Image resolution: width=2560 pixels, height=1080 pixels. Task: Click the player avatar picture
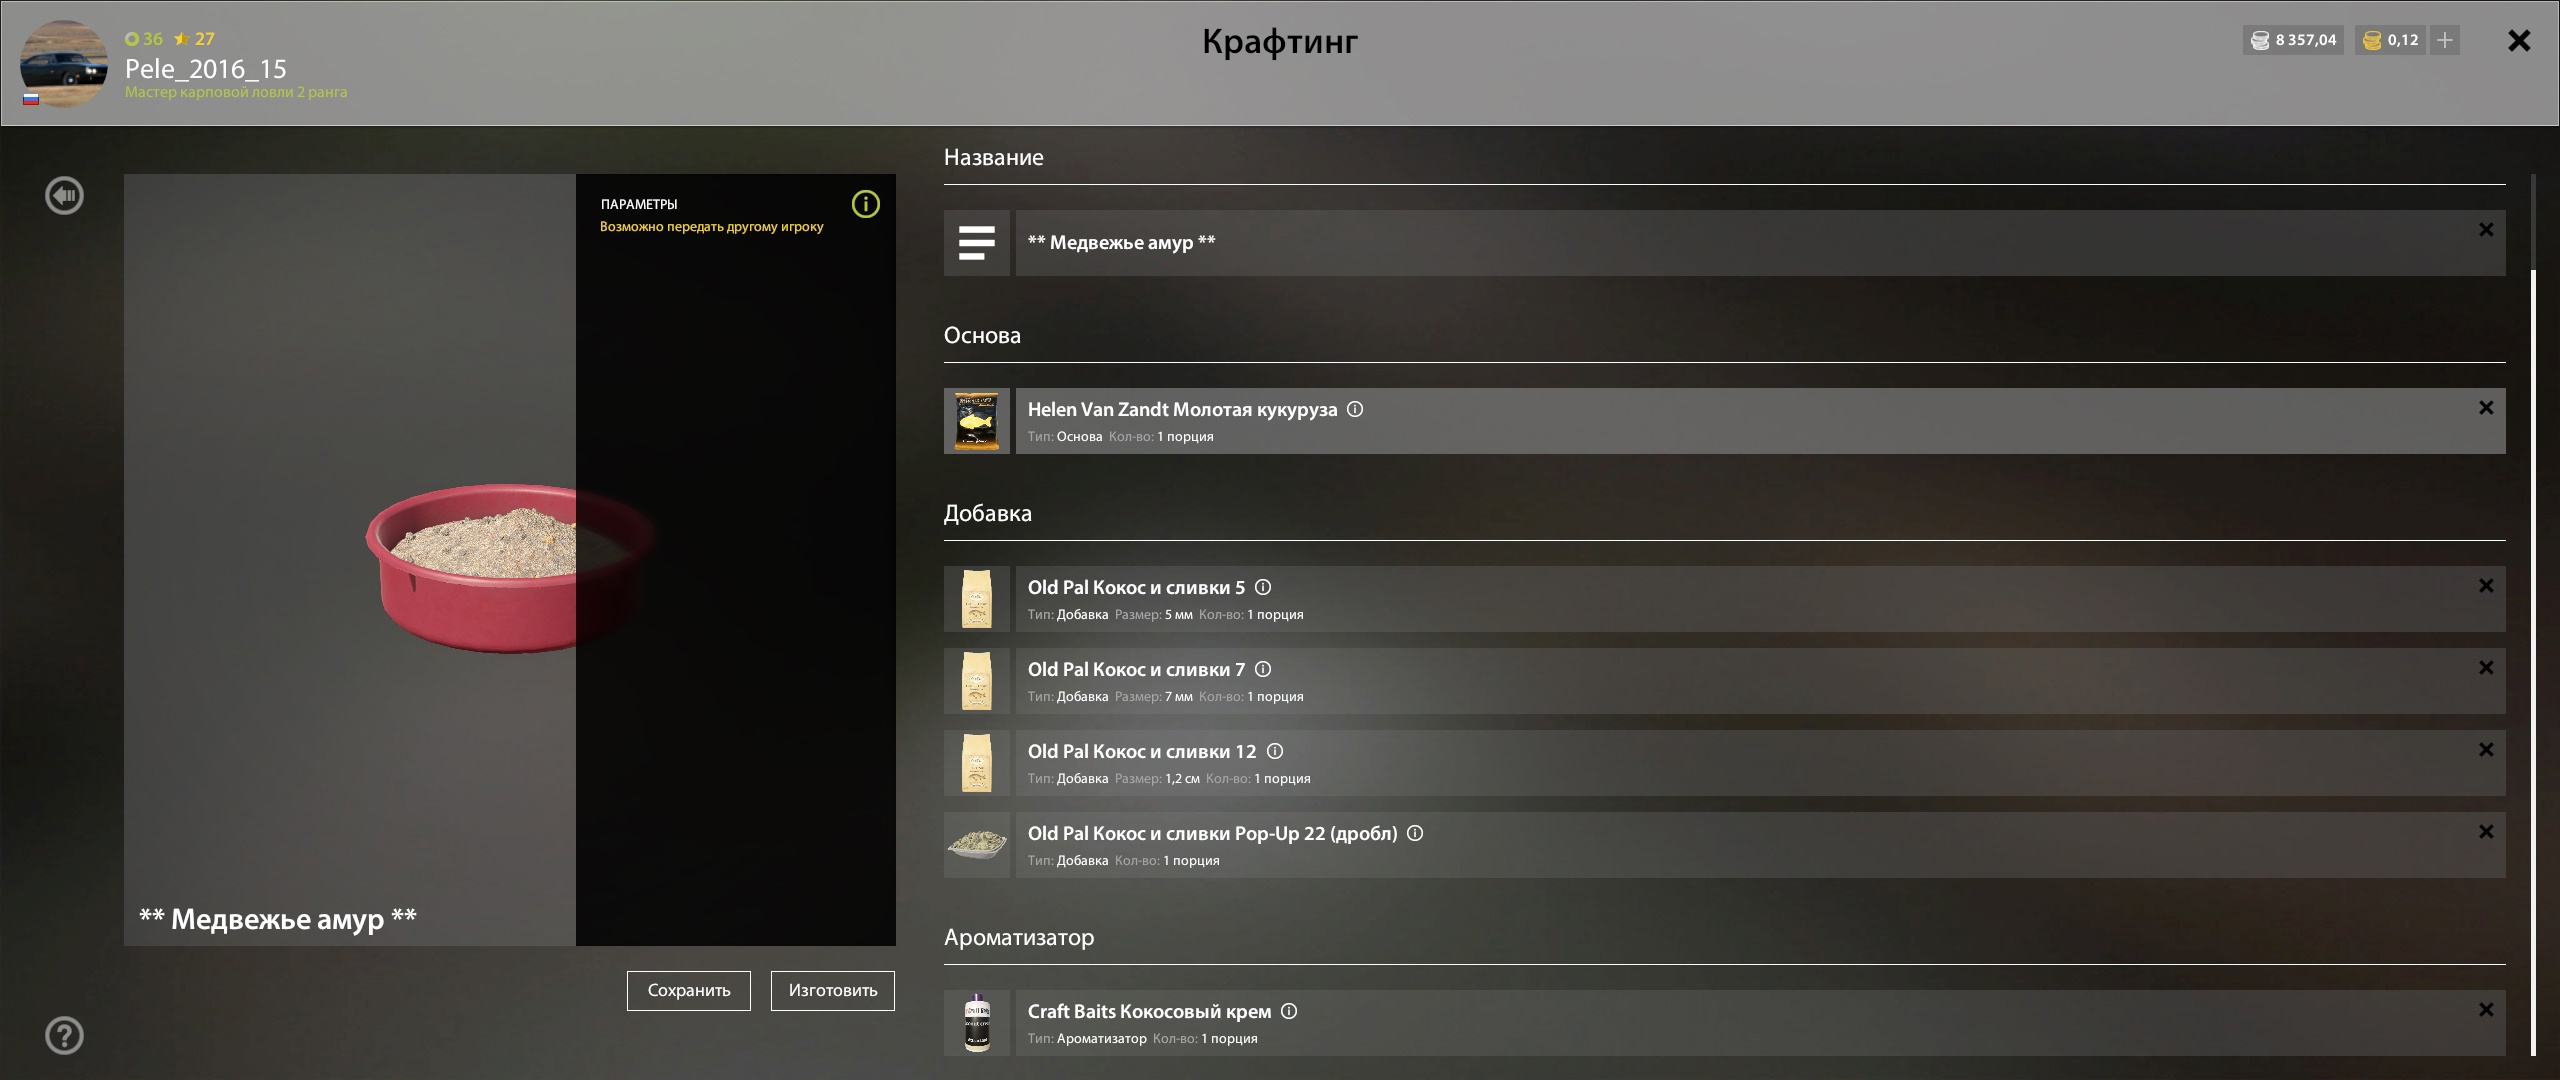pyautogui.click(x=64, y=64)
